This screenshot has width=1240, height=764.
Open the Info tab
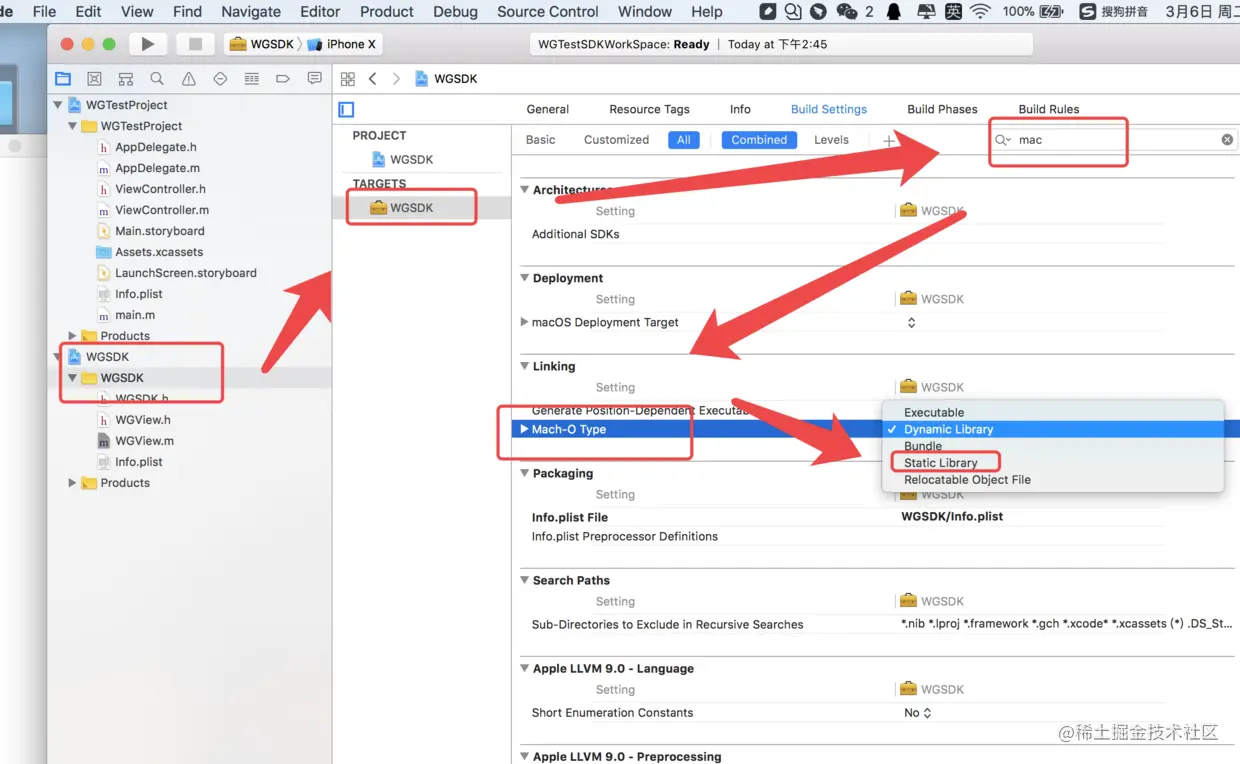point(740,109)
